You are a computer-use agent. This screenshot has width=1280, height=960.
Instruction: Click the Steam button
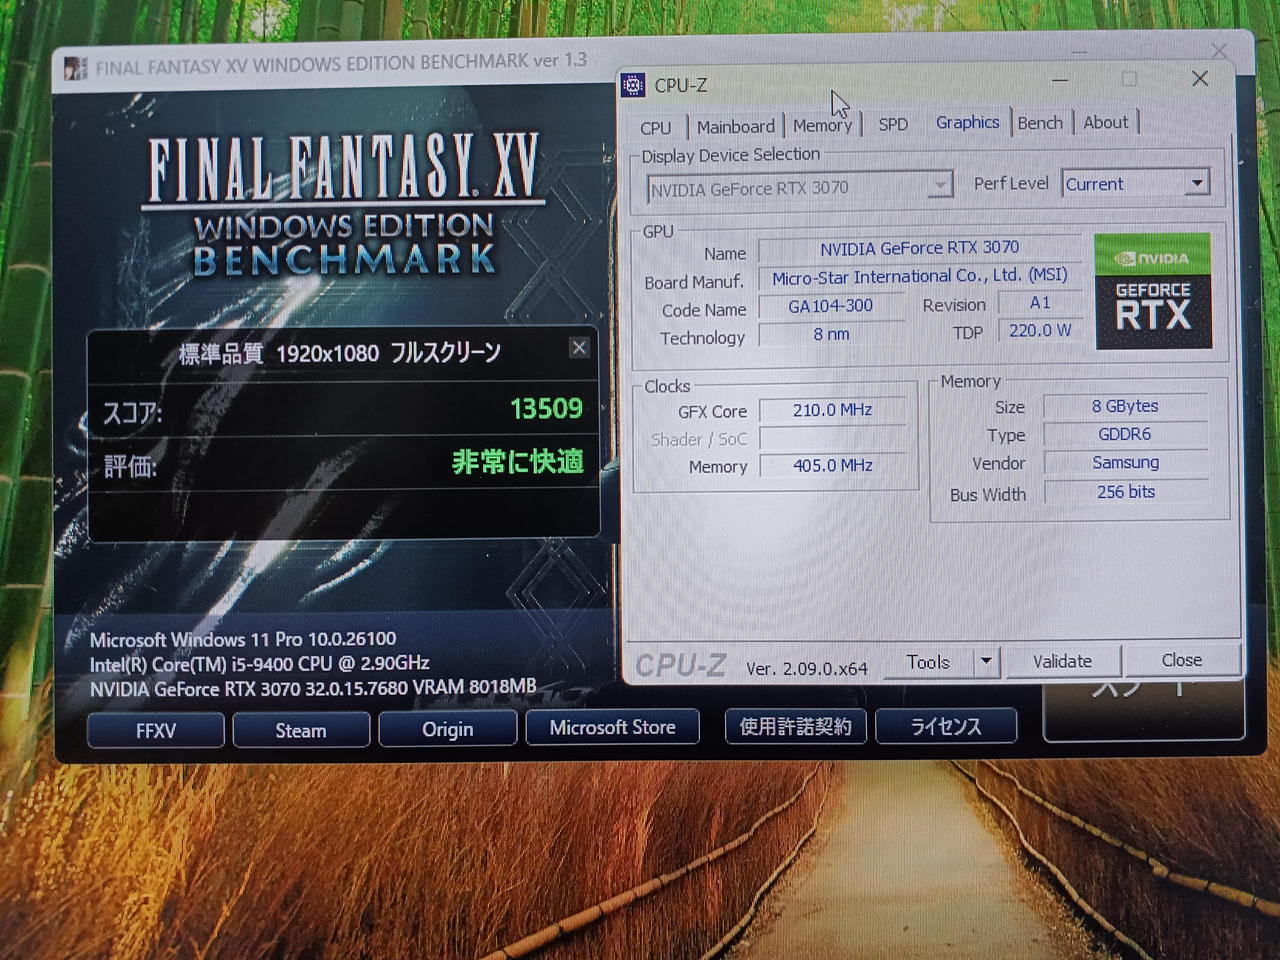301,730
